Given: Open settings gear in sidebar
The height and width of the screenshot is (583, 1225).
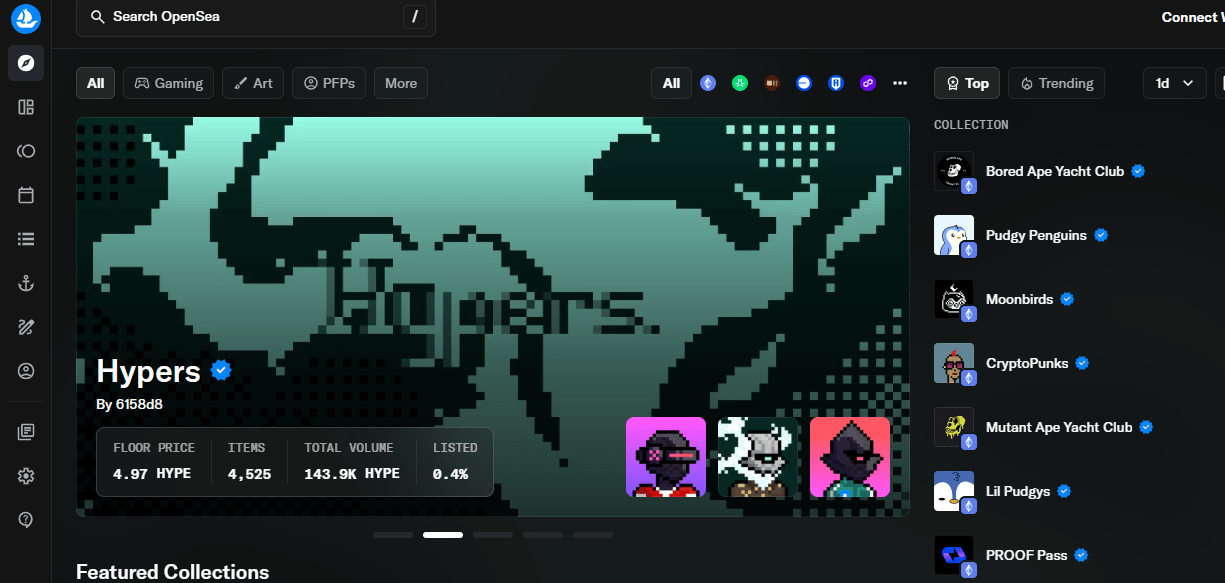Looking at the screenshot, I should pos(26,476).
